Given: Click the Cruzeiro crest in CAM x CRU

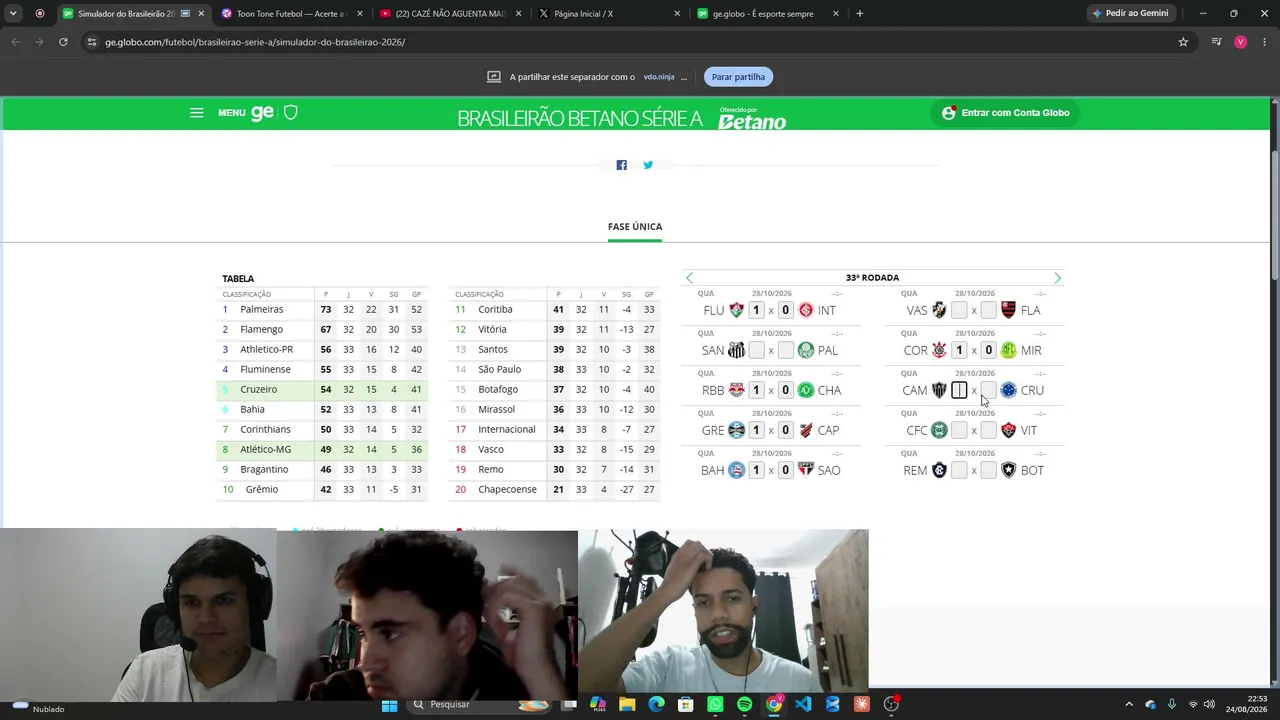Looking at the screenshot, I should [x=1008, y=390].
